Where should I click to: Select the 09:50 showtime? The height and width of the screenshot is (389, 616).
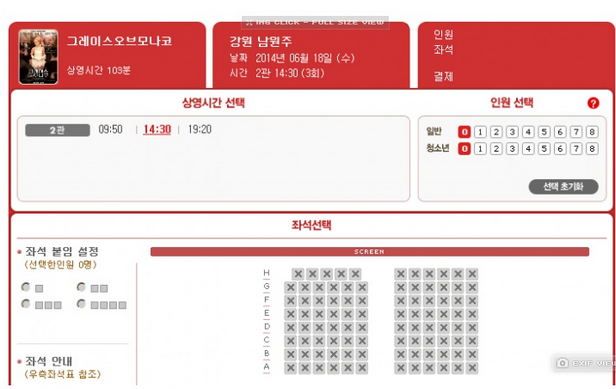point(110,129)
